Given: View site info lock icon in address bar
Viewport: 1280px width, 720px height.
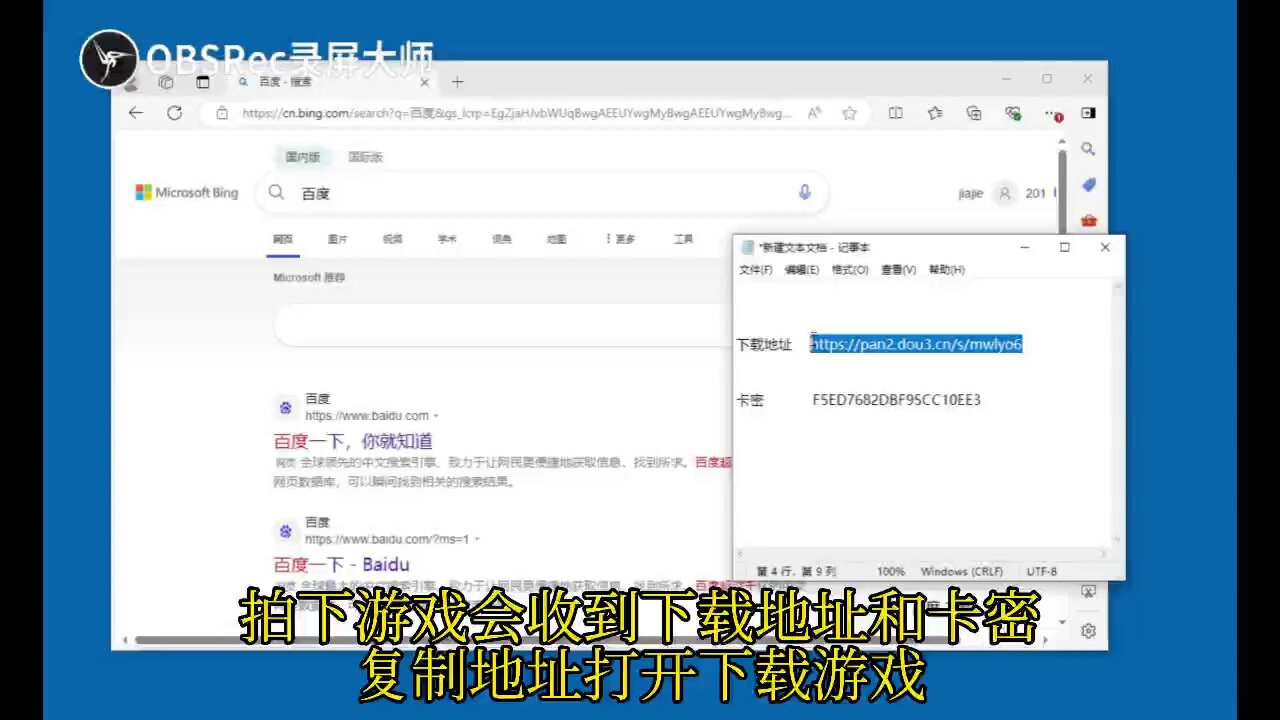Looking at the screenshot, I should [222, 113].
